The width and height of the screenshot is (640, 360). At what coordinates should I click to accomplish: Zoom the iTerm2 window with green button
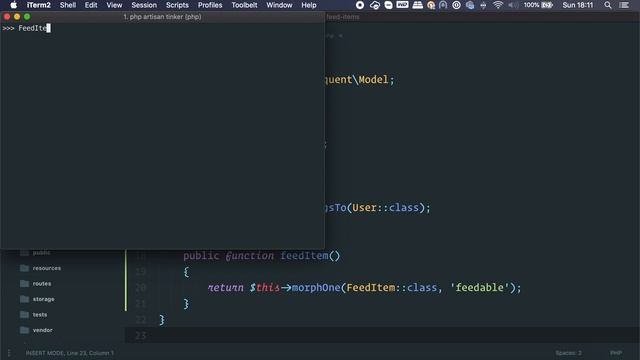click(27, 17)
